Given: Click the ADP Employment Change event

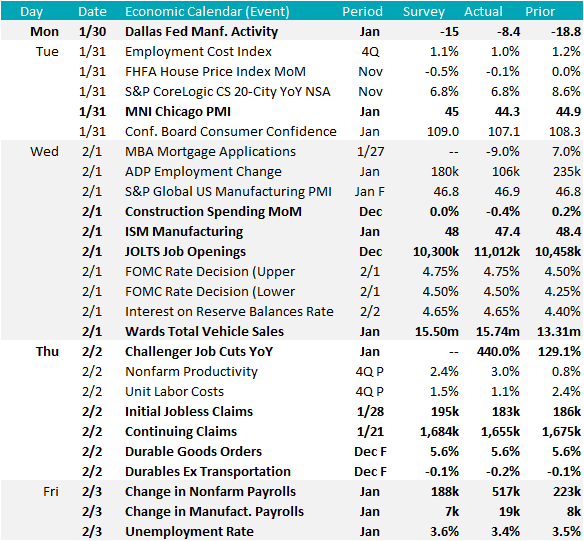Looking at the screenshot, I should tap(203, 172).
